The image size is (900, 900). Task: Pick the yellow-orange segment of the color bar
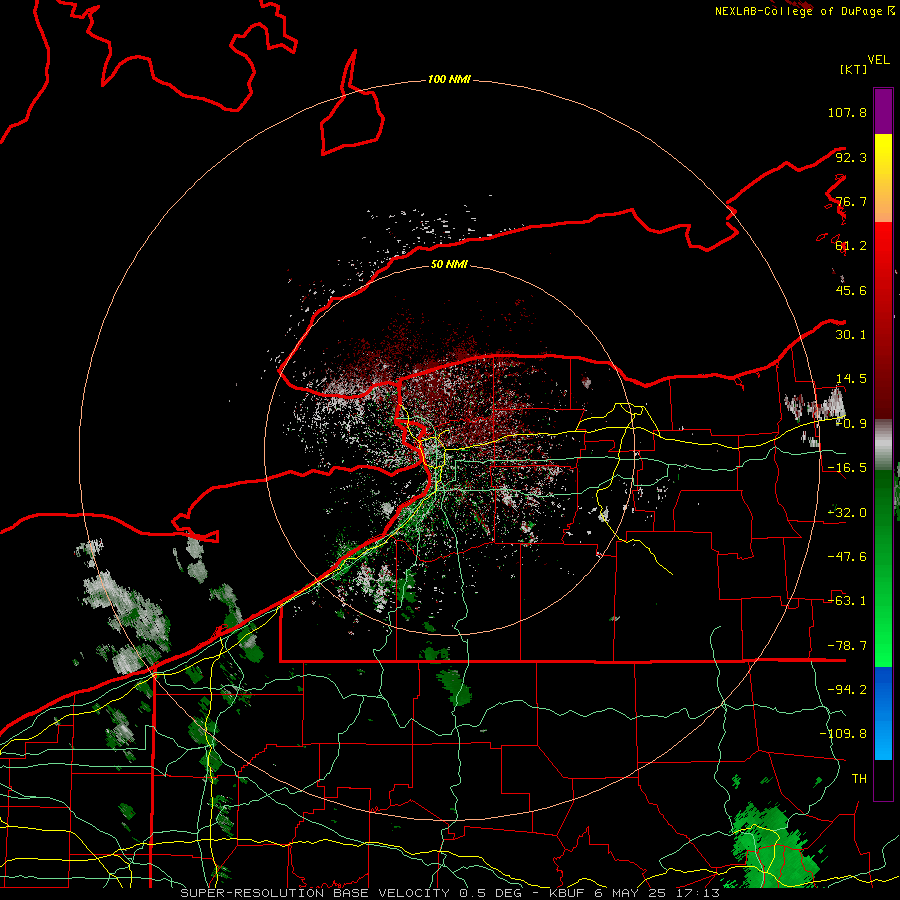(x=883, y=178)
